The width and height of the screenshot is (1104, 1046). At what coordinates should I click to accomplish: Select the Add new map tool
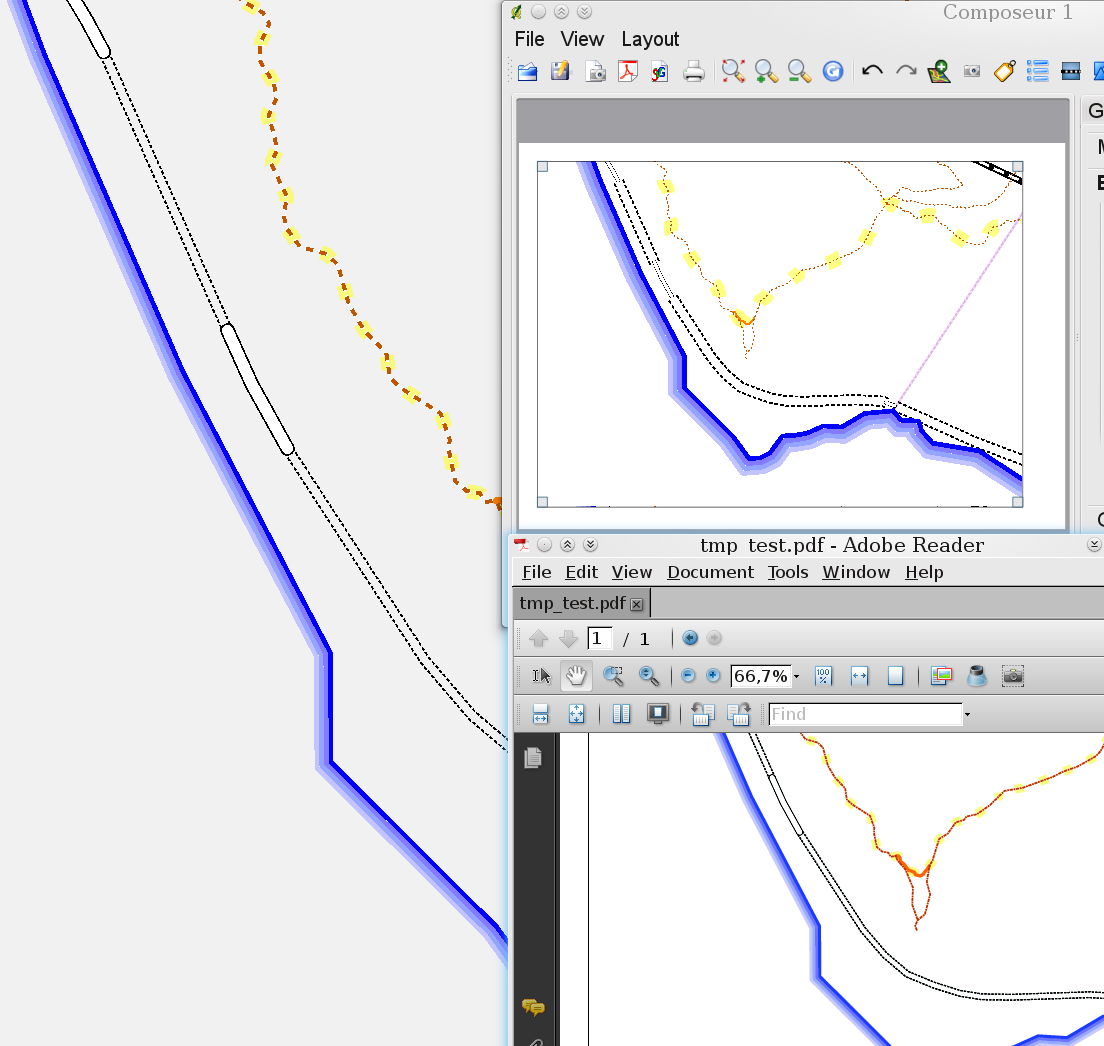(x=938, y=71)
